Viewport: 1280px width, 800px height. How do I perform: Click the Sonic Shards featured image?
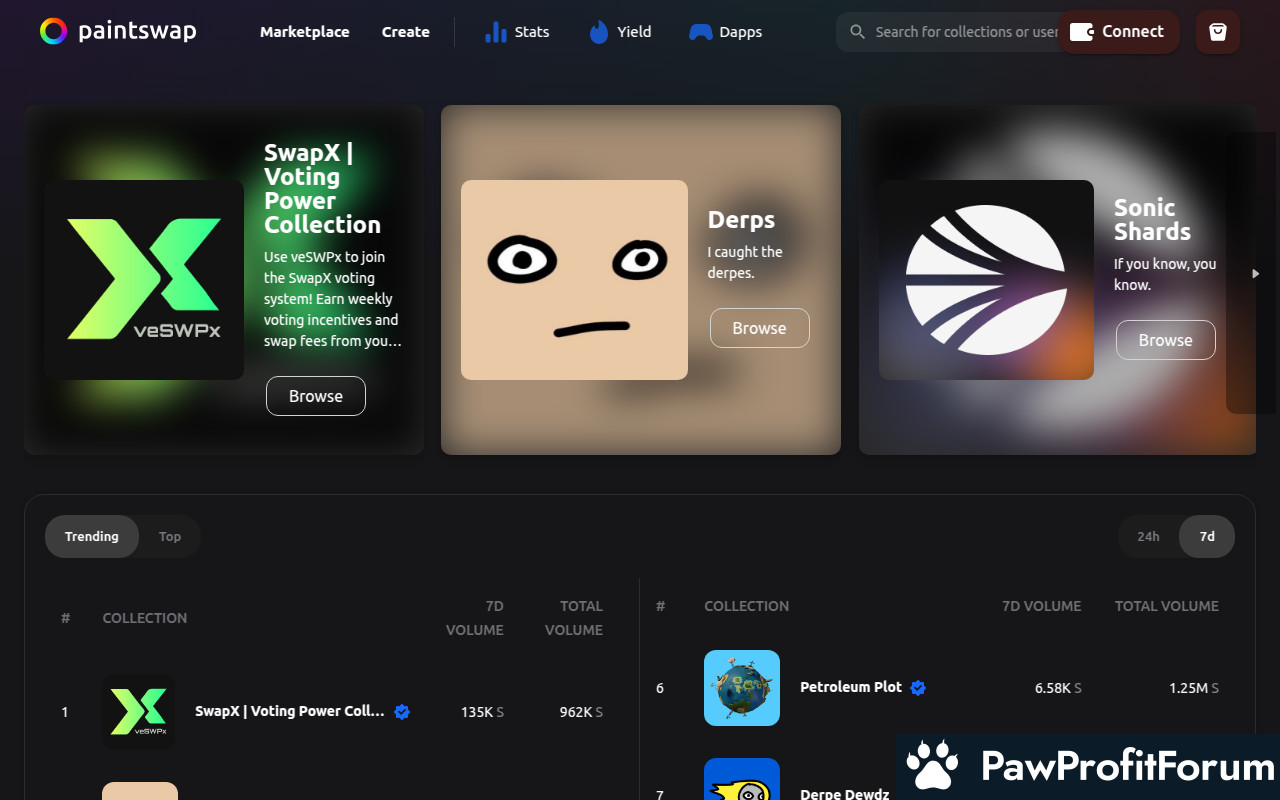(x=986, y=280)
